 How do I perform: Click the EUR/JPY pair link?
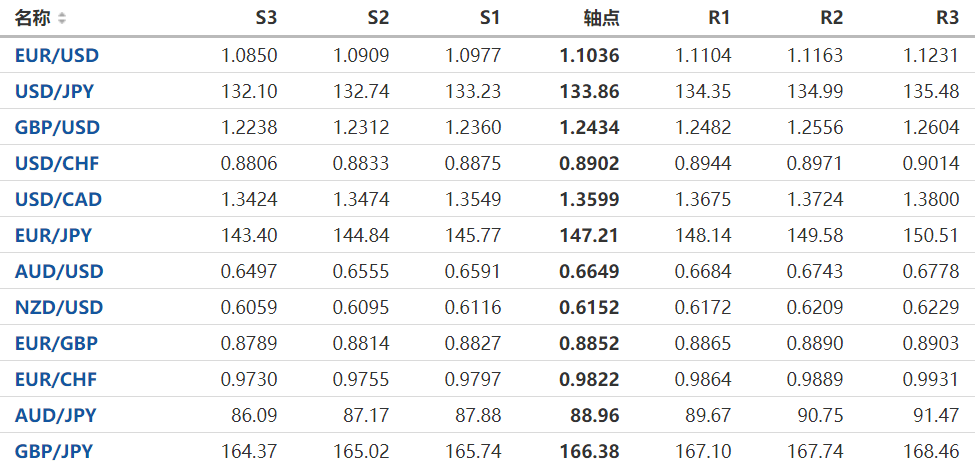(x=53, y=236)
